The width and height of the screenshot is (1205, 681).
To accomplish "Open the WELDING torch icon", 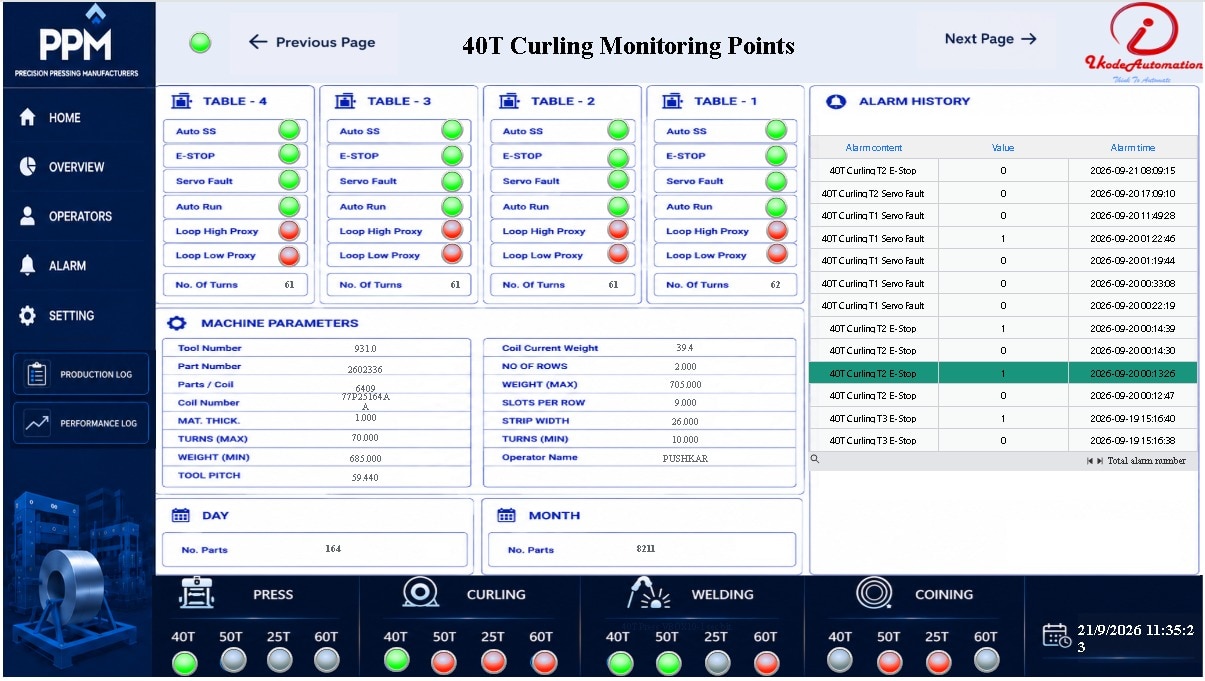I will click(x=648, y=593).
